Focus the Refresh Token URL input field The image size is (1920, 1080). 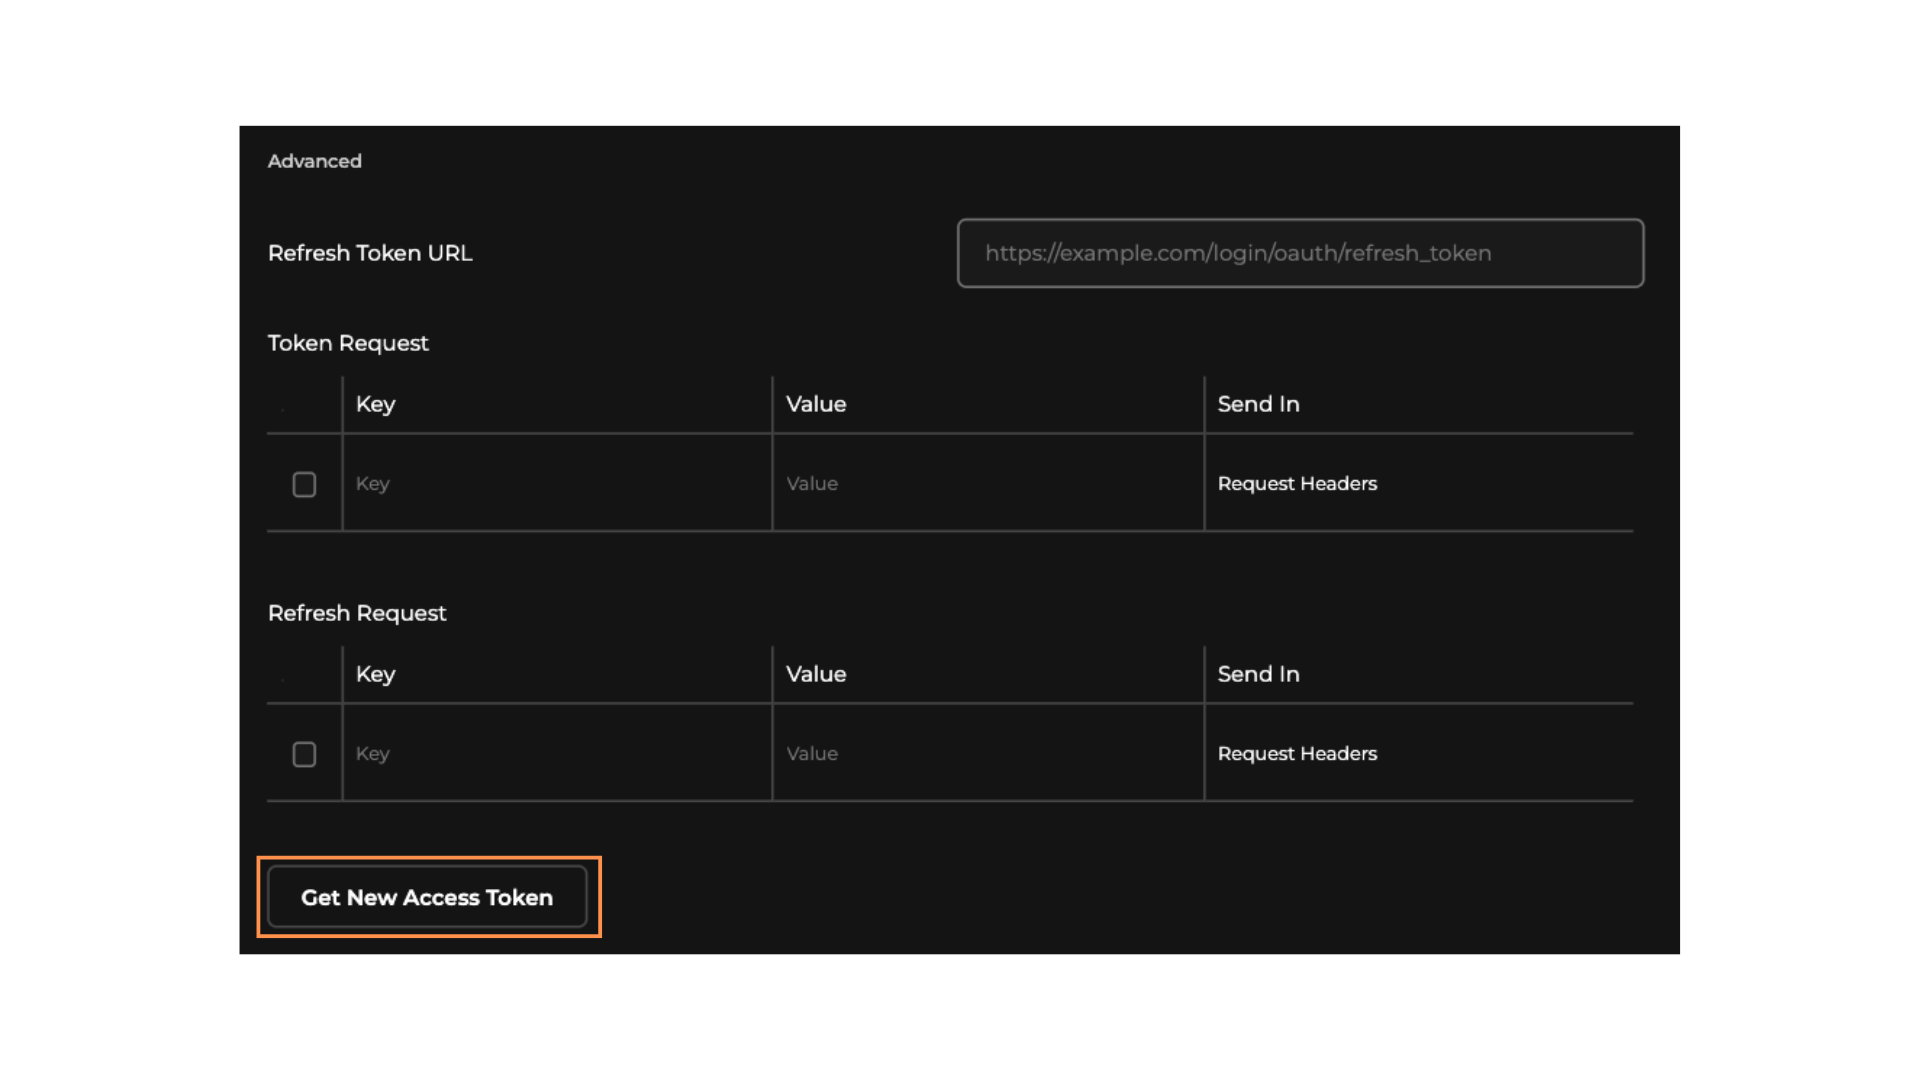tap(1300, 253)
